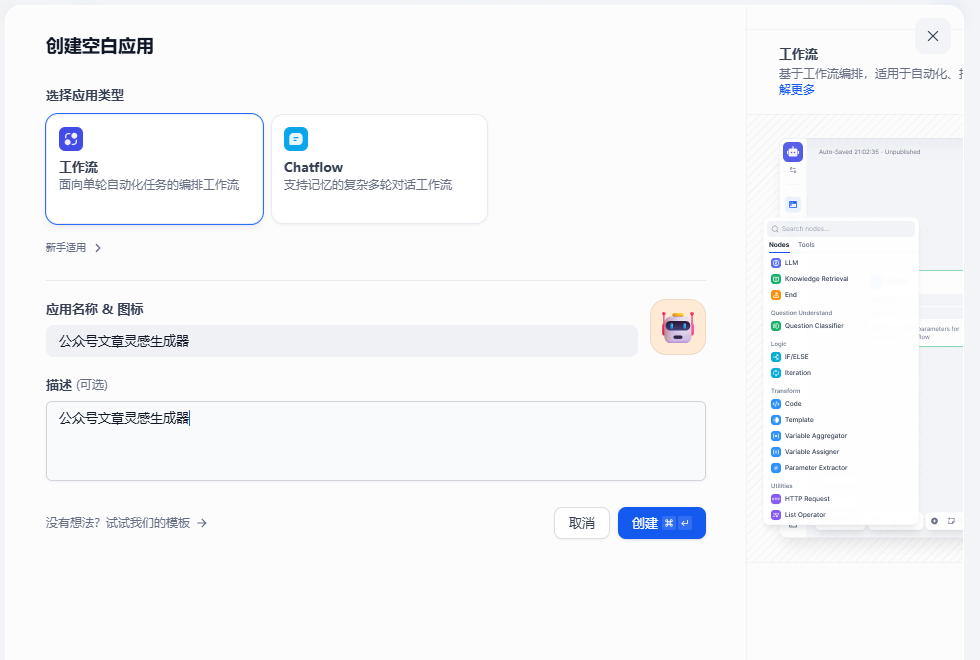This screenshot has width=980, height=660.
Task: Click the HTTP Request node icon
Action: [x=776, y=499]
